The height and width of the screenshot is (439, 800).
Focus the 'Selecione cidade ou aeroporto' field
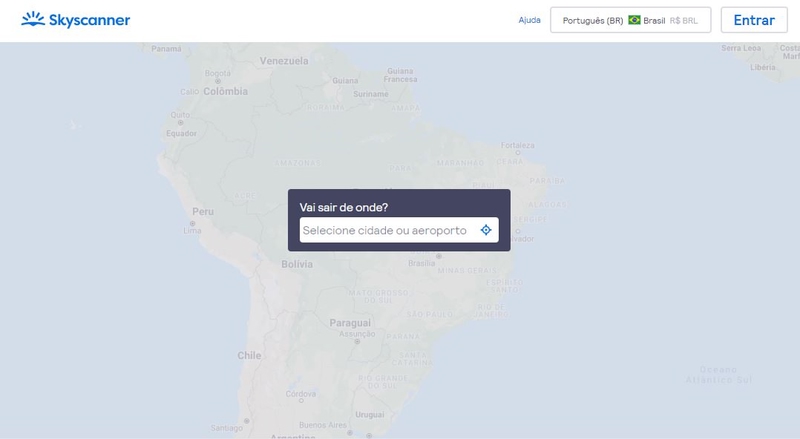(x=385, y=230)
